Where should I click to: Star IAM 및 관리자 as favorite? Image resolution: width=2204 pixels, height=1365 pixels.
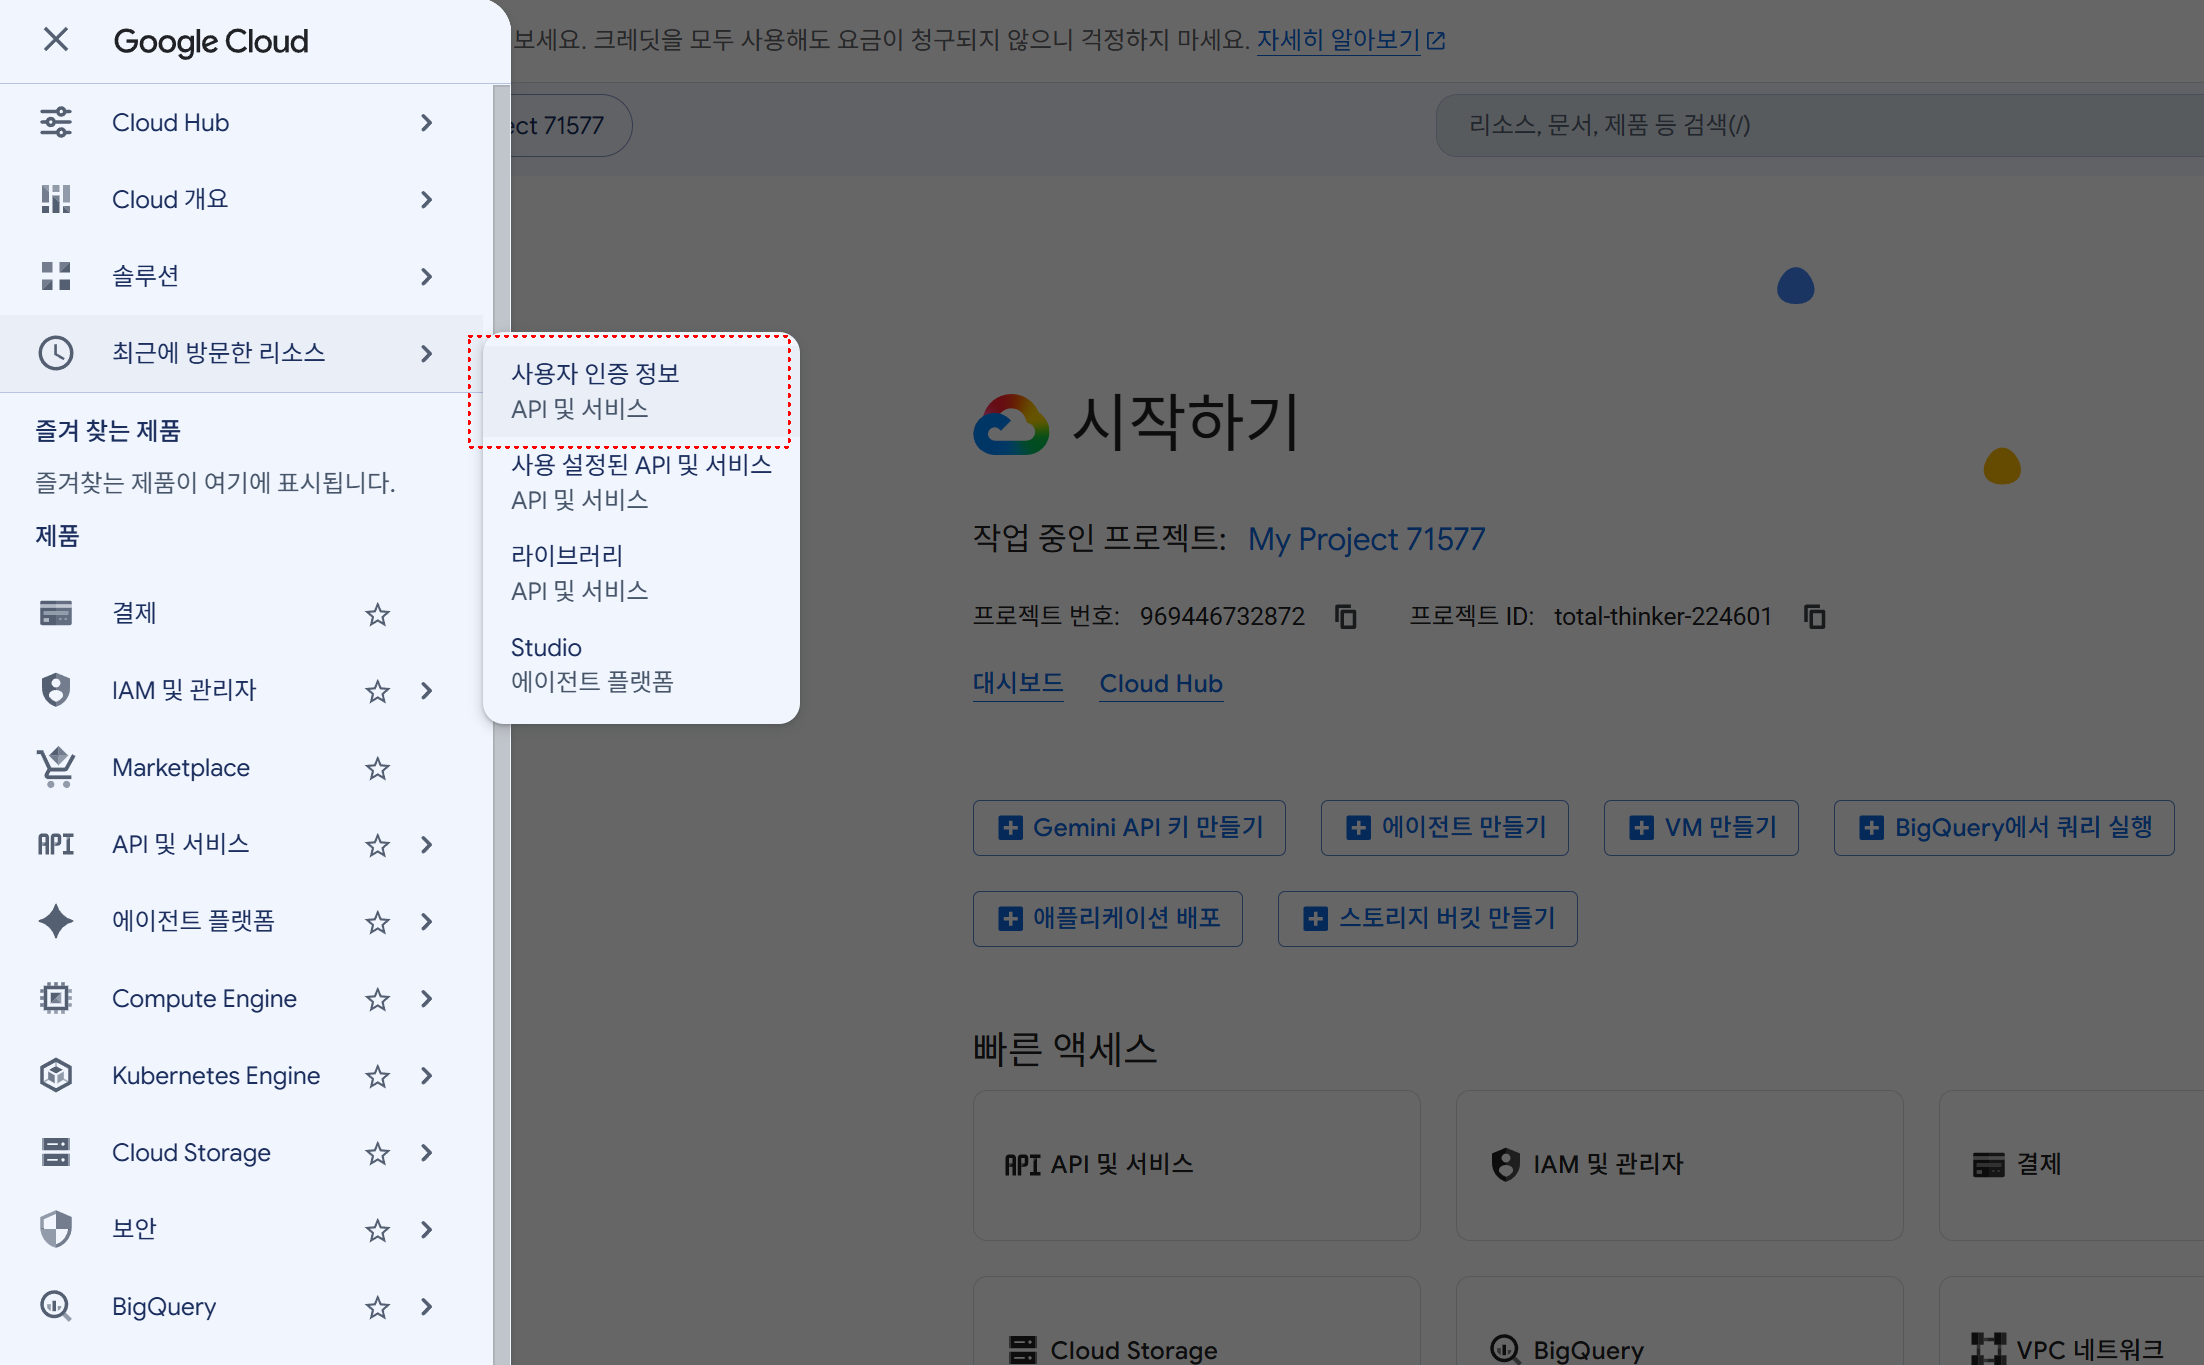point(377,691)
